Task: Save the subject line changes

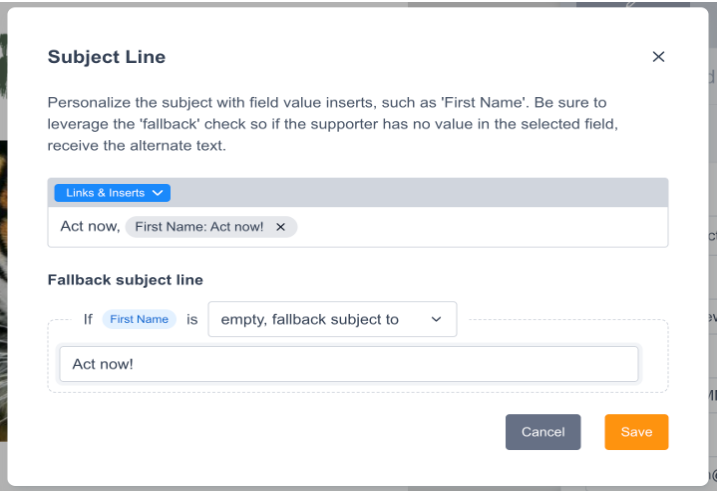Action: click(636, 432)
